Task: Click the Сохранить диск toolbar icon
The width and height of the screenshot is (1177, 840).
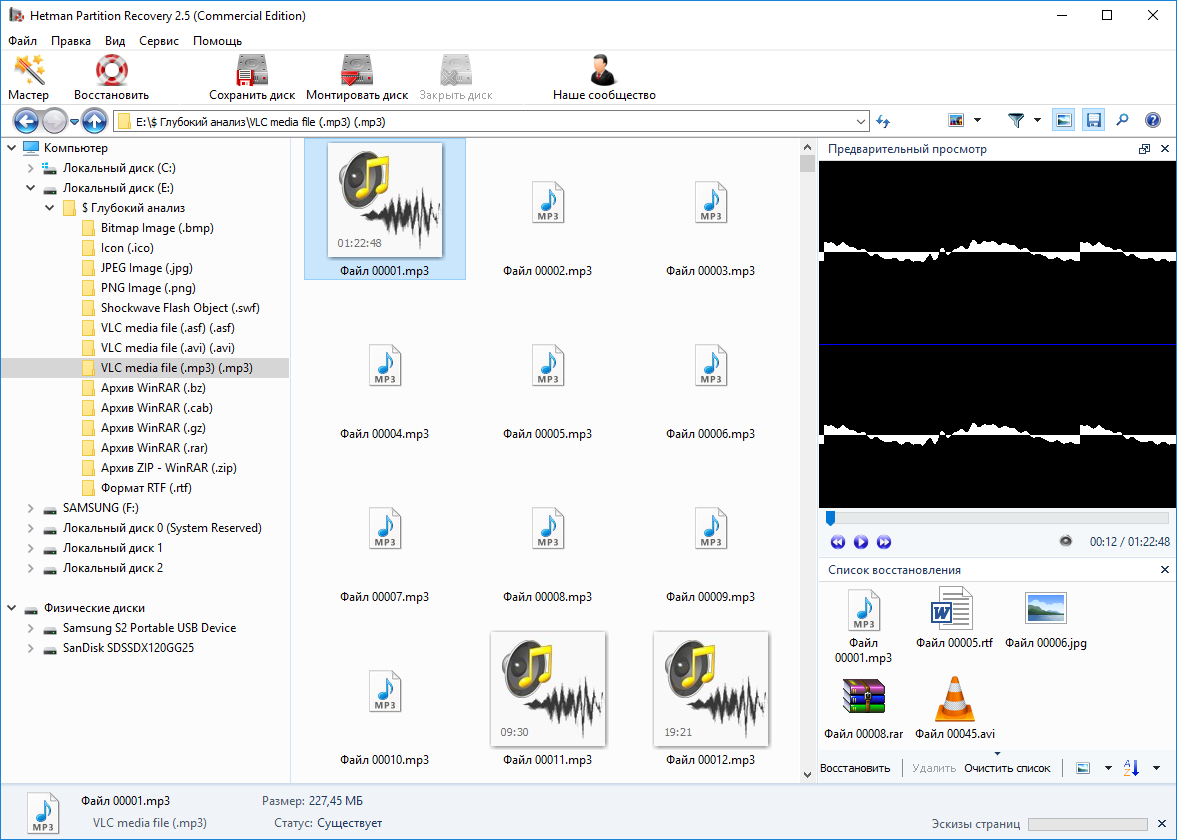Action: 252,78
